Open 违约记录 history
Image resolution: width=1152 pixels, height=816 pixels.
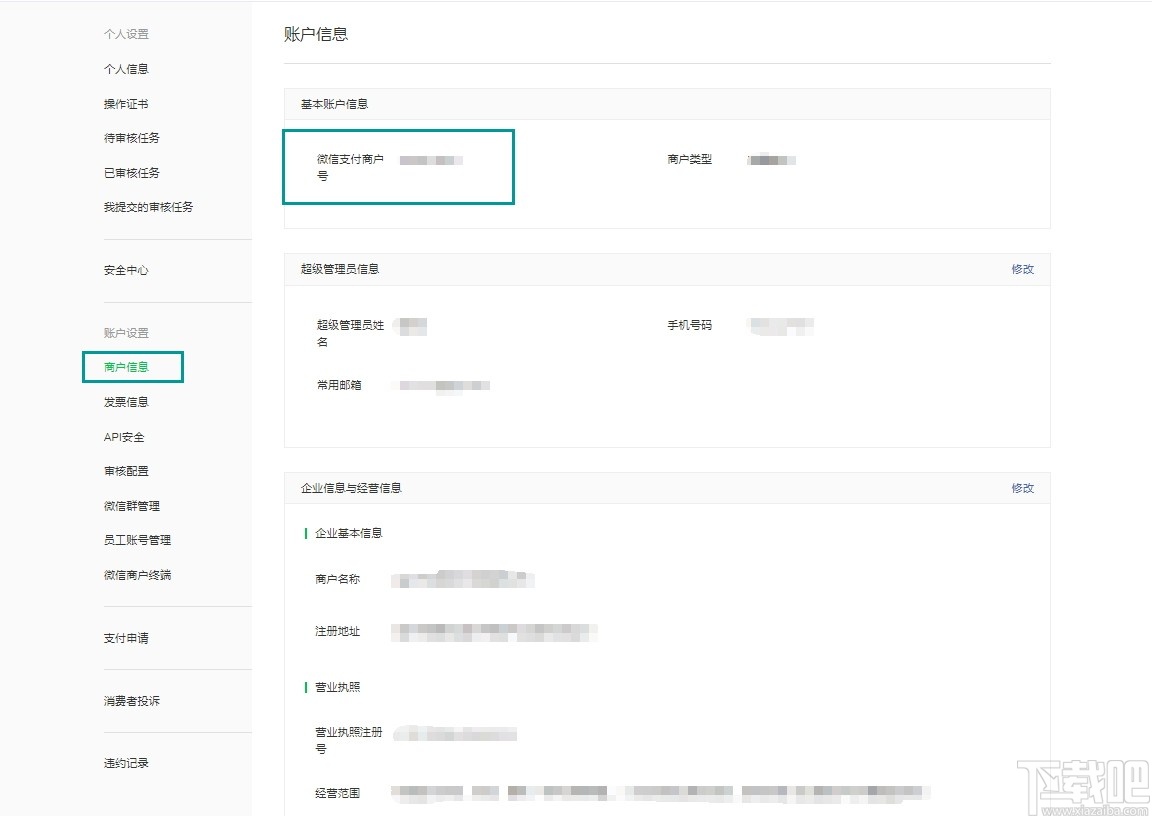point(124,762)
